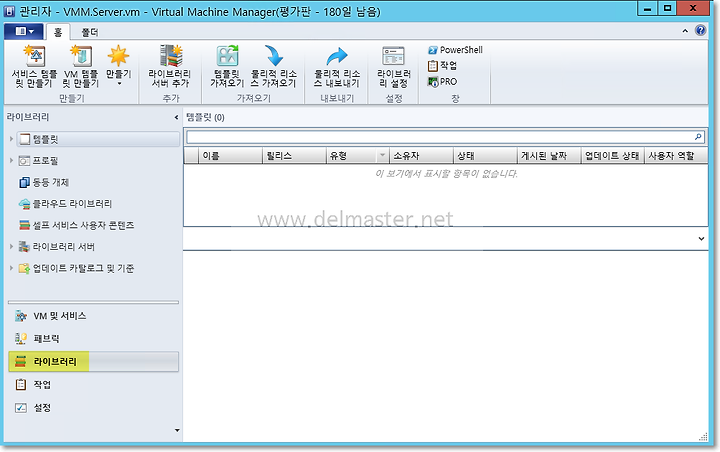Sort by the 업데이트 상태 column header
This screenshot has width=720, height=452.
point(612,156)
